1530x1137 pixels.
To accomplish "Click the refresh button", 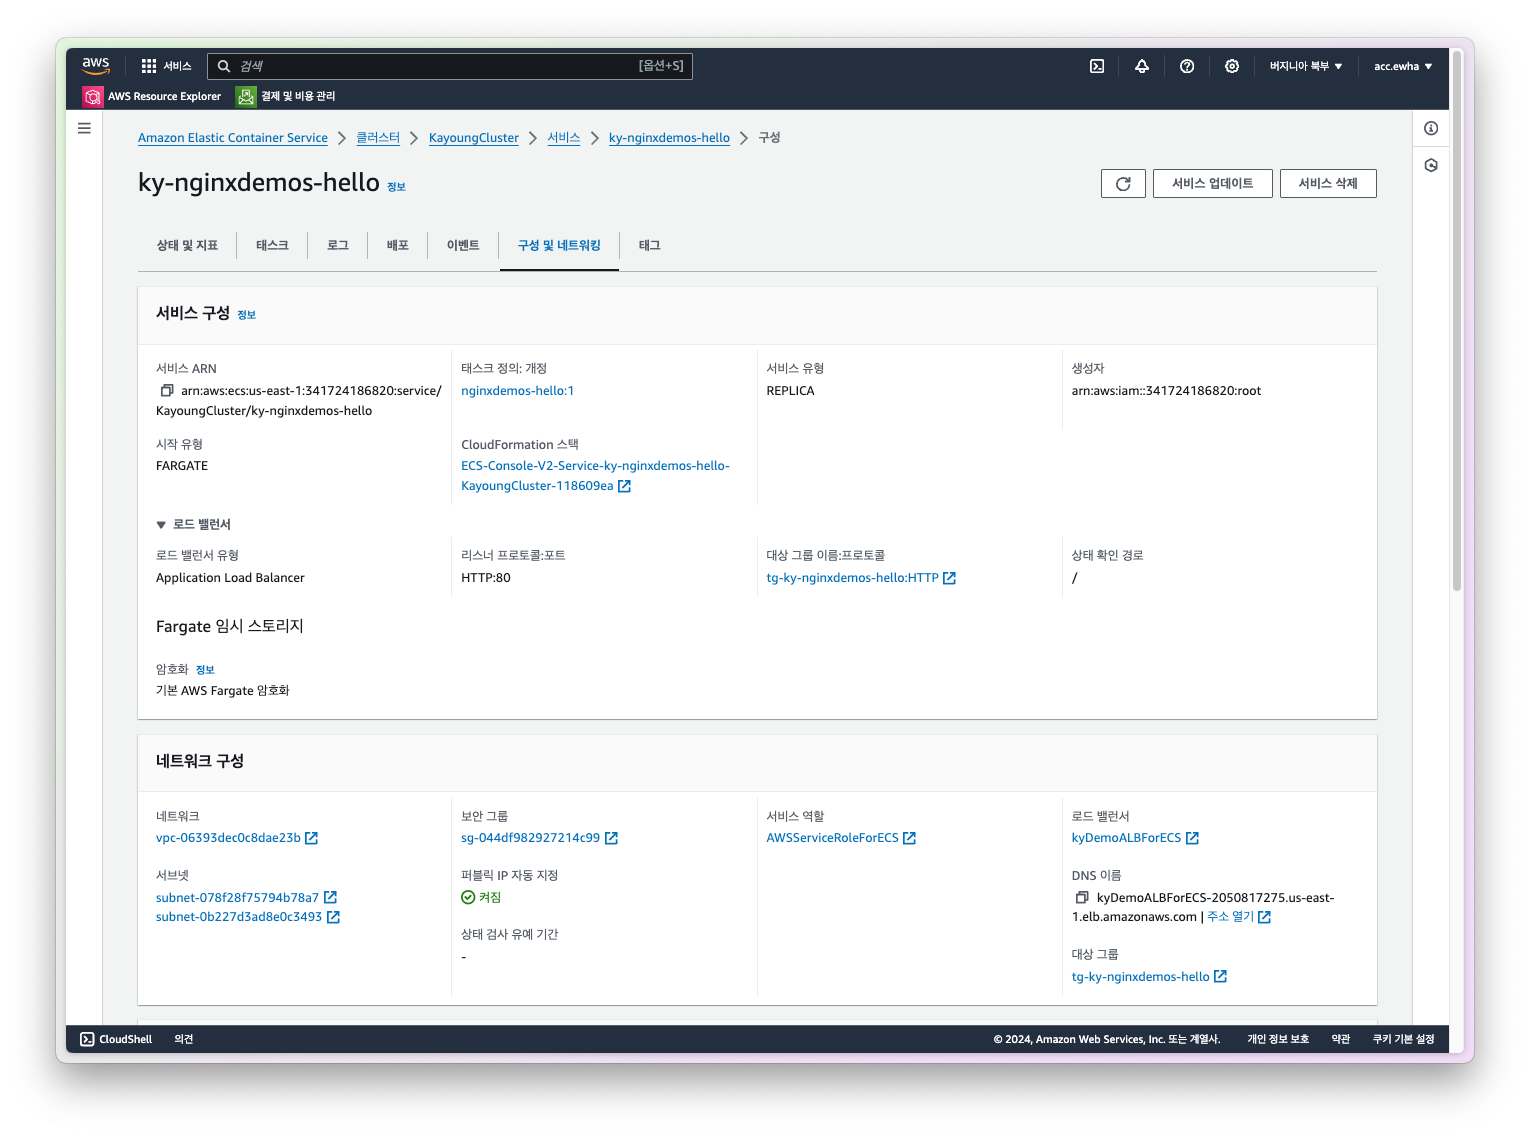I will [x=1123, y=184].
